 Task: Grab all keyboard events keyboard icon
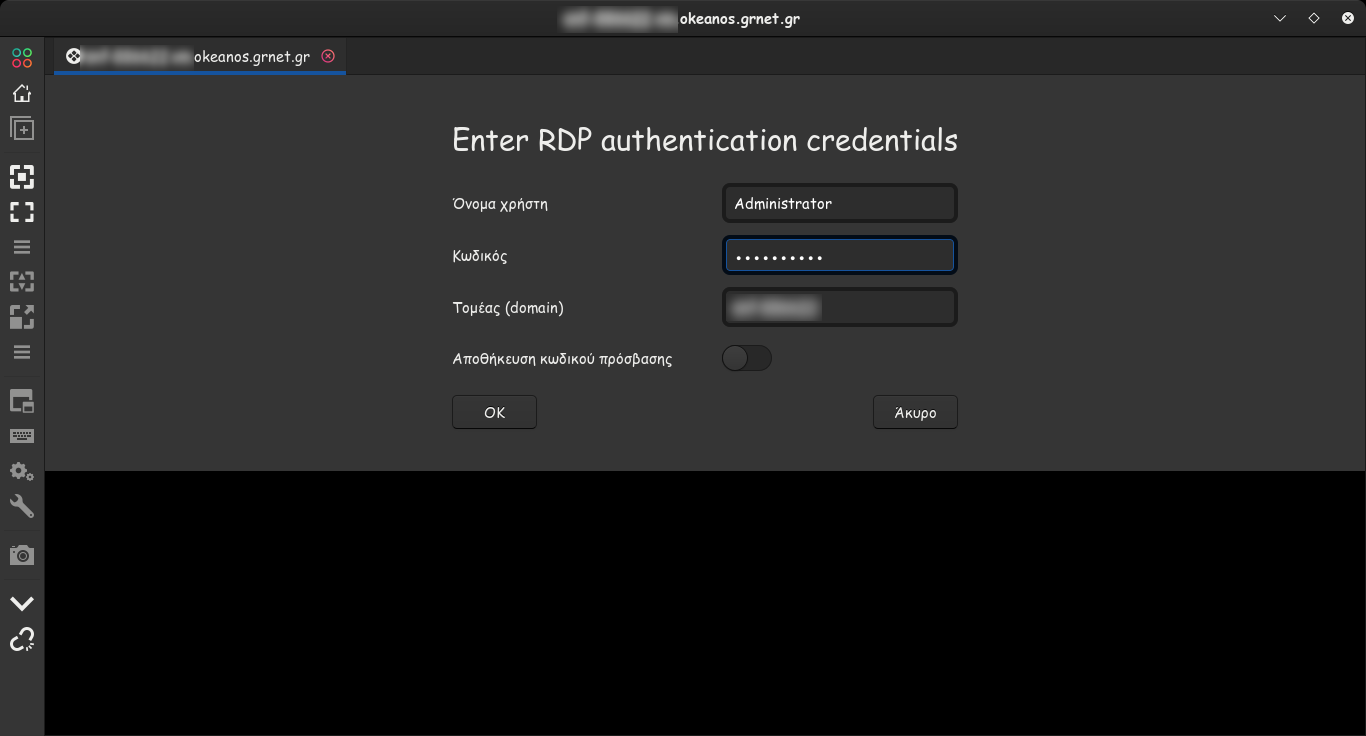[x=22, y=436]
